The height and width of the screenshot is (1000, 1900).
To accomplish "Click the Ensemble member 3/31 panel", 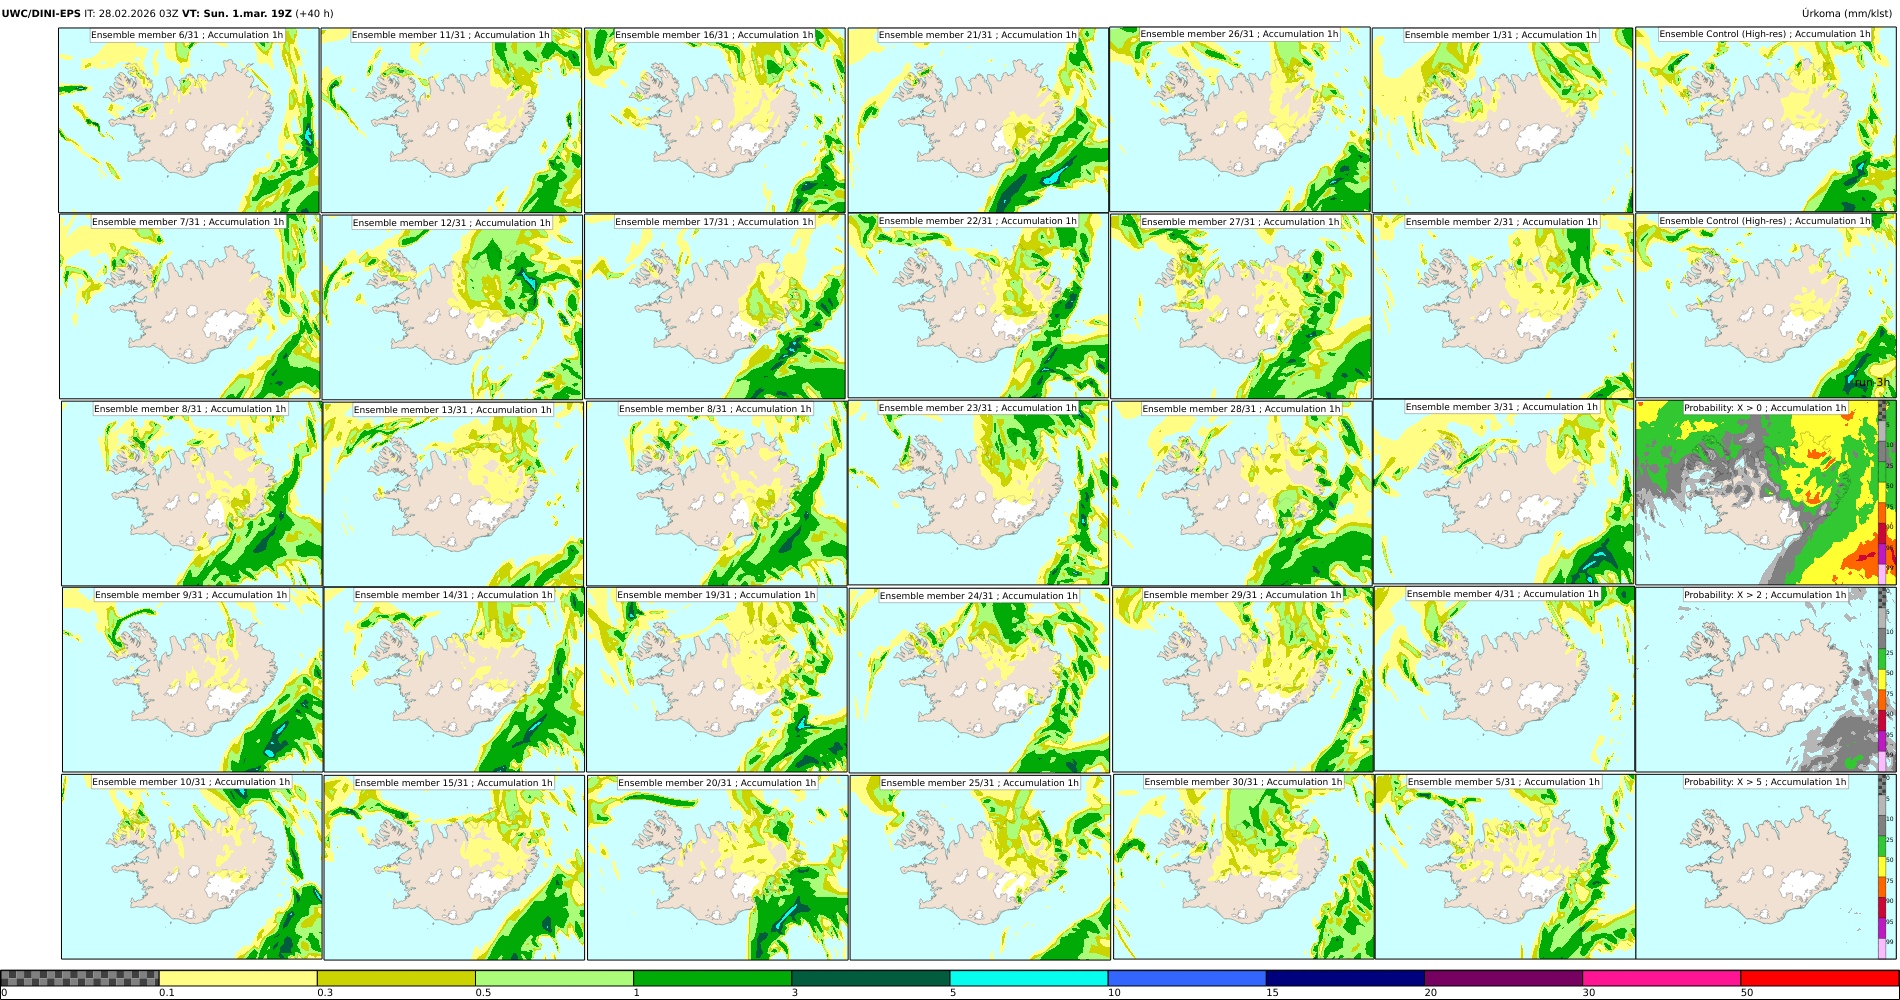I will 1503,492.
